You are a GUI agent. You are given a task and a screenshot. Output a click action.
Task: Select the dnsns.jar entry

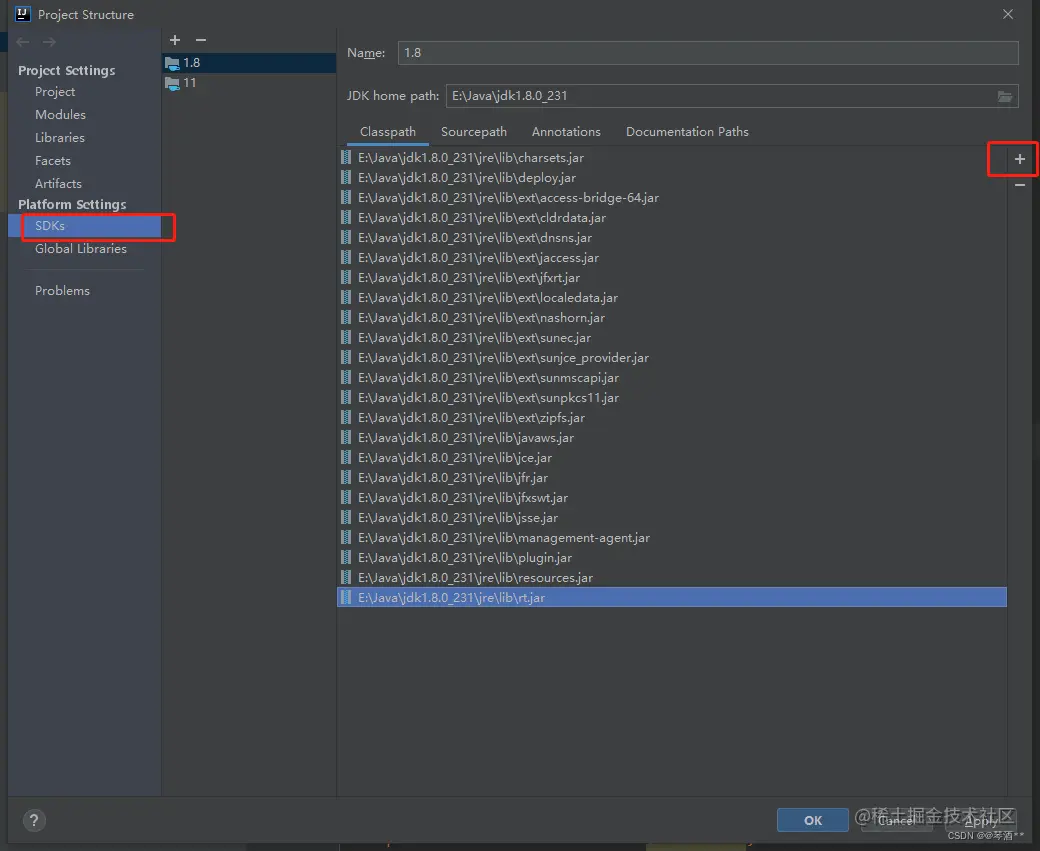tap(672, 237)
